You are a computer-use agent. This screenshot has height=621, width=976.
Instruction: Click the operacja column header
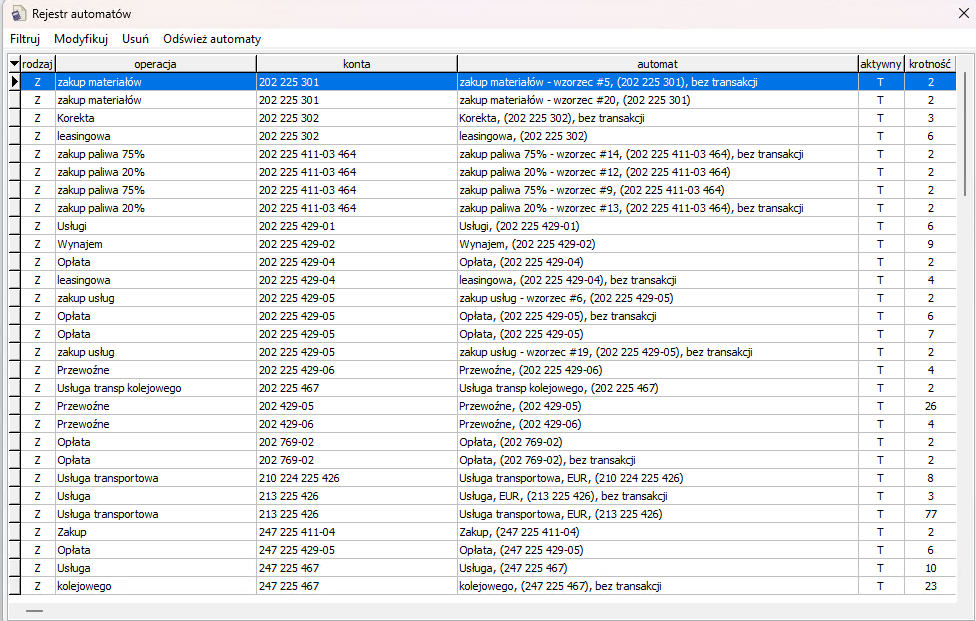(155, 64)
